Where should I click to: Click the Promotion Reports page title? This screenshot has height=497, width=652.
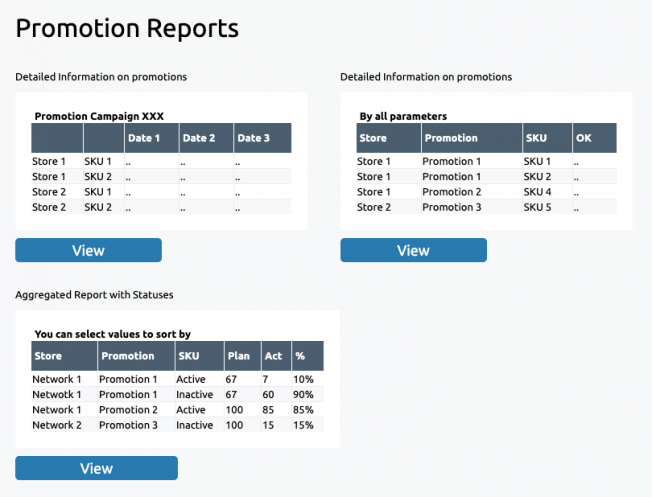coord(127,29)
